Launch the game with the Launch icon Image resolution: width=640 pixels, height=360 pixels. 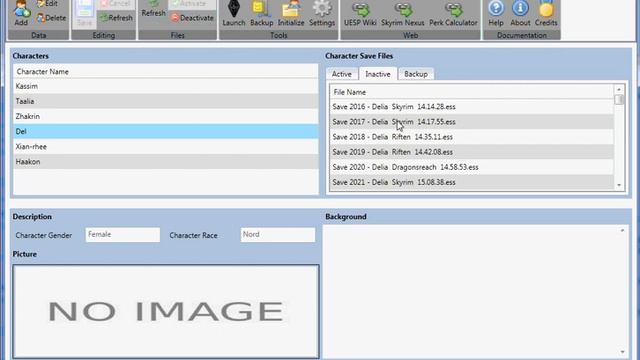[x=233, y=14]
